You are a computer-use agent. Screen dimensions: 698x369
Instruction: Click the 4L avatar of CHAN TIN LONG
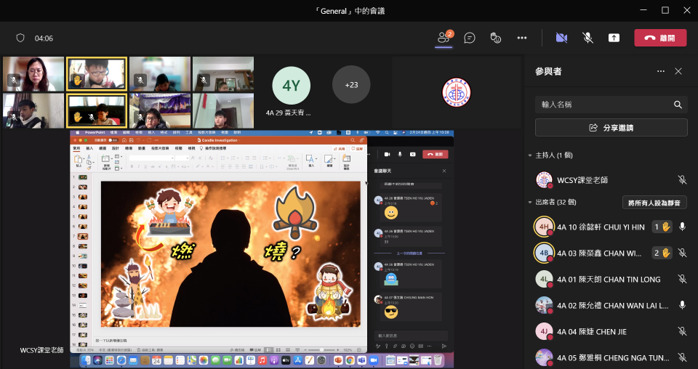tap(544, 279)
